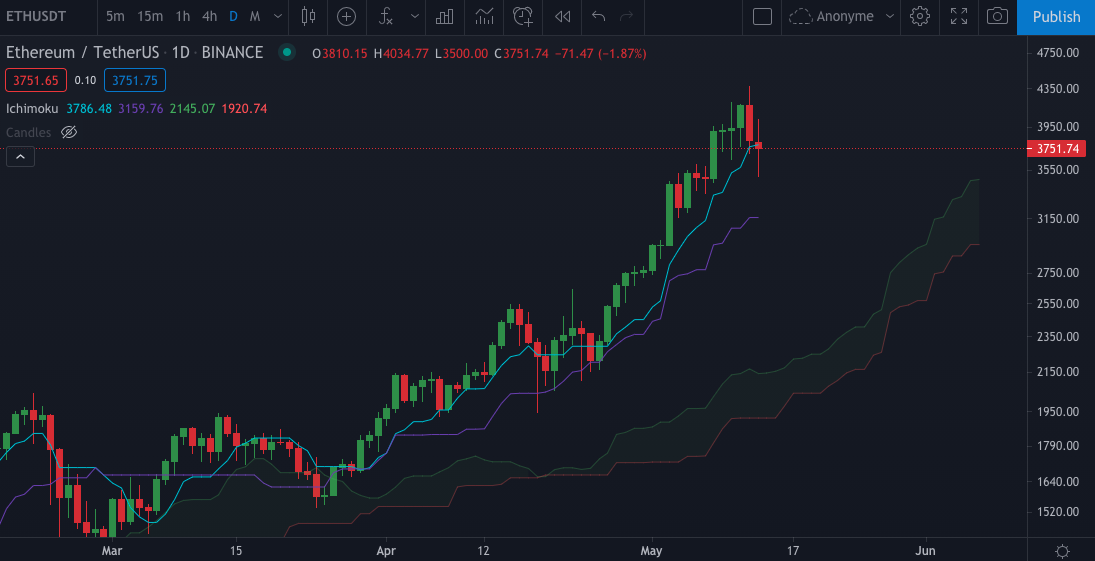Click the compare or add symbol icon
Screen dimensions: 1095x561
click(x=346, y=16)
